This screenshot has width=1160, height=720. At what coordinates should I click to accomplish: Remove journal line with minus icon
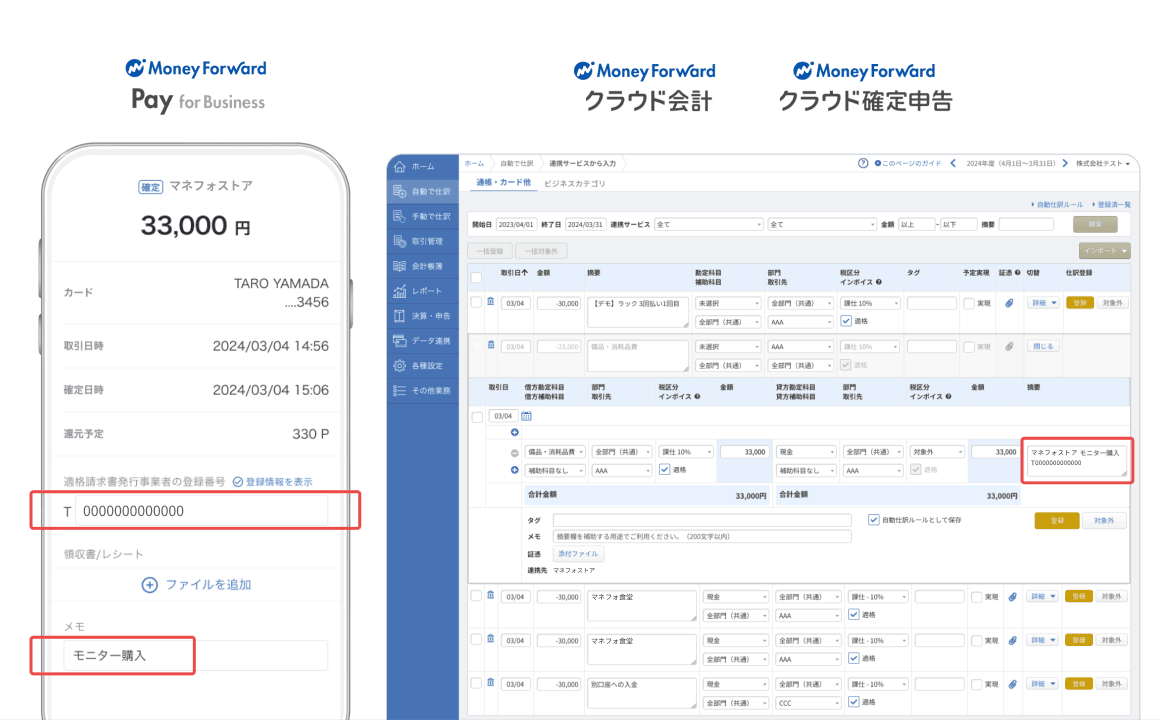pyautogui.click(x=514, y=452)
